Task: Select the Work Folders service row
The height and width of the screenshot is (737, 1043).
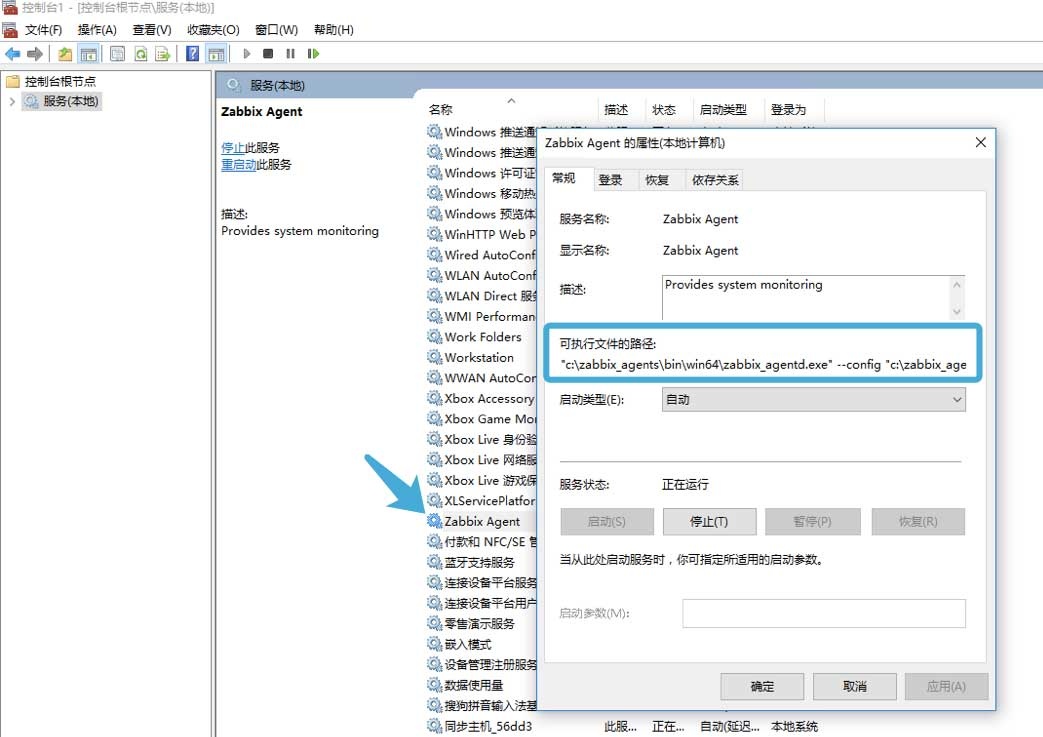Action: 482,337
